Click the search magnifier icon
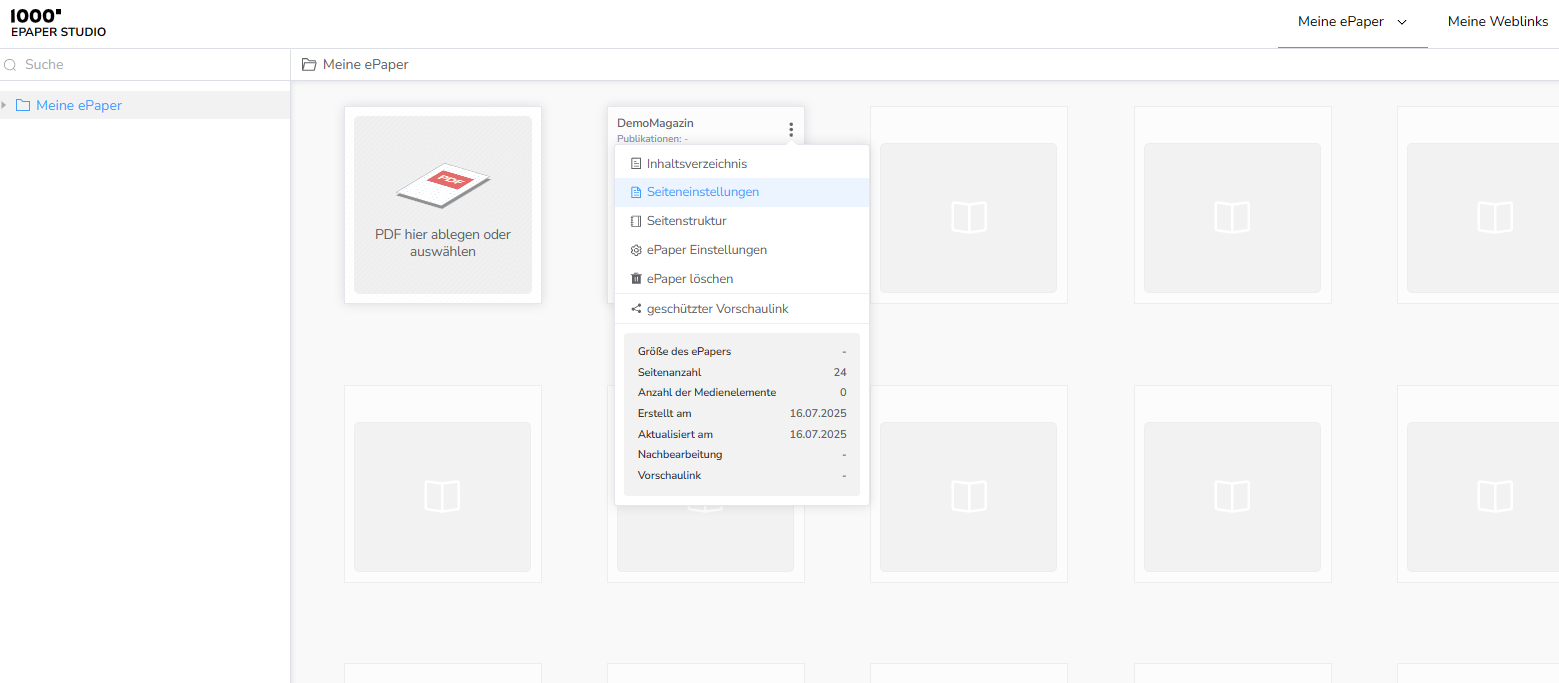The image size is (1559, 683). click(11, 65)
